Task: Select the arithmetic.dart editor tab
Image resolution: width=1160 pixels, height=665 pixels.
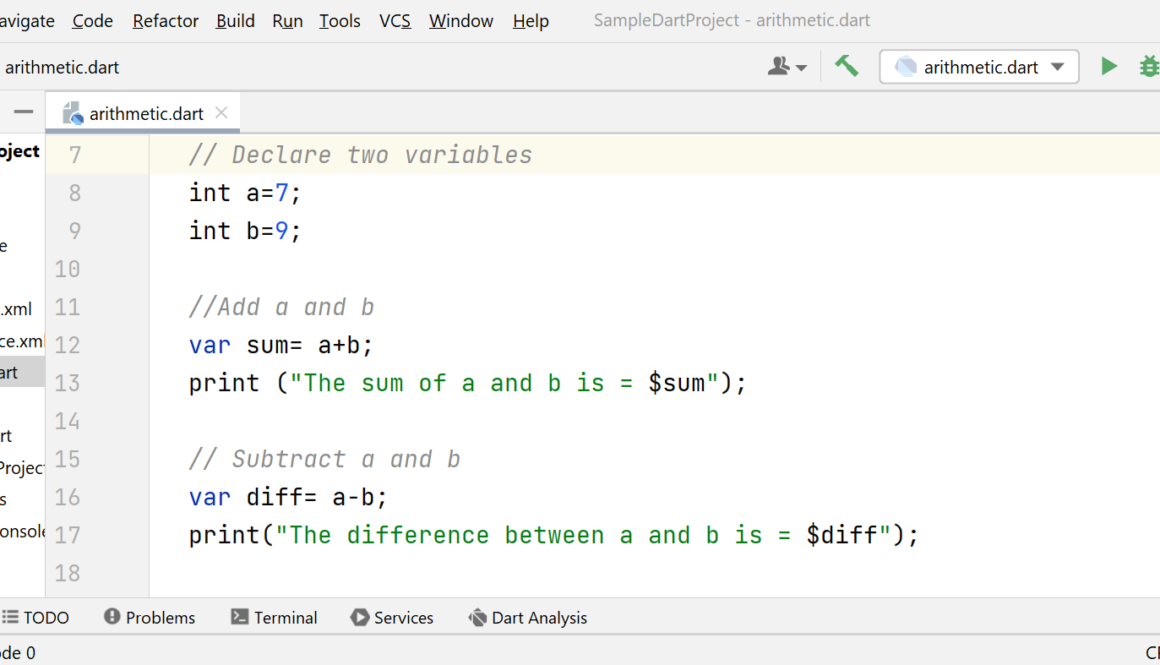Action: tap(145, 114)
